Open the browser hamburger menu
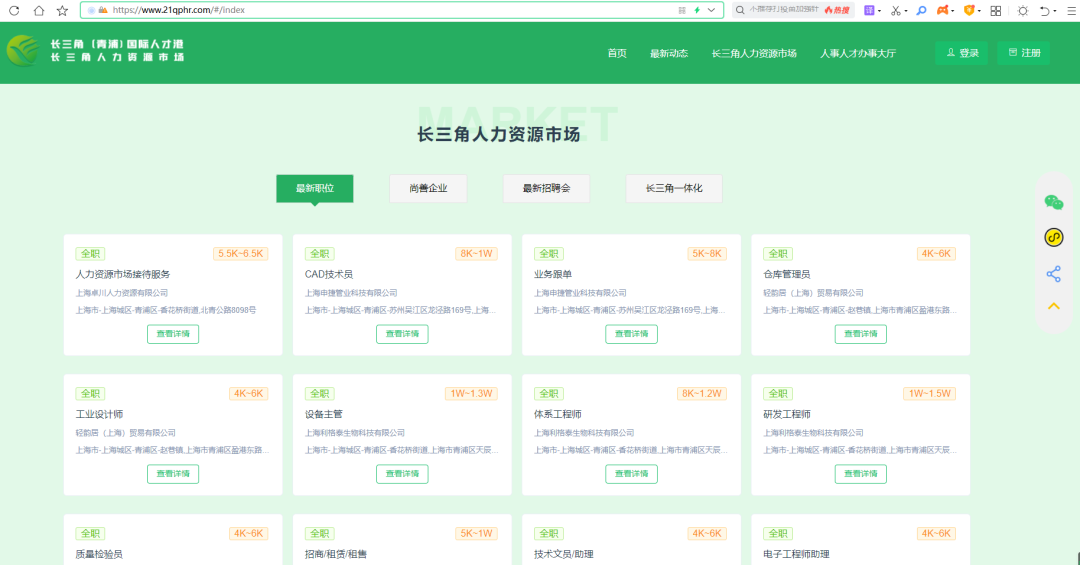Image resolution: width=1080 pixels, height=565 pixels. pyautogui.click(x=1072, y=10)
